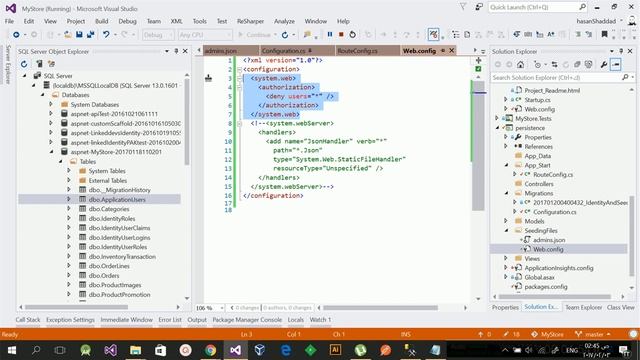This screenshot has width=640, height=360.
Task: Open the Error List panel
Action: (170, 320)
